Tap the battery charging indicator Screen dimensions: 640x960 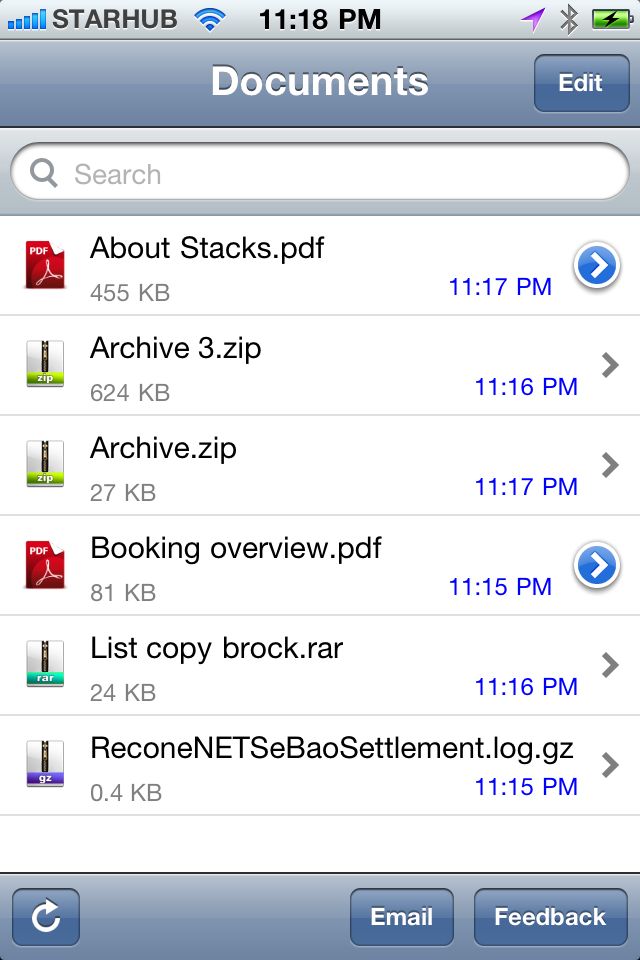(x=612, y=20)
